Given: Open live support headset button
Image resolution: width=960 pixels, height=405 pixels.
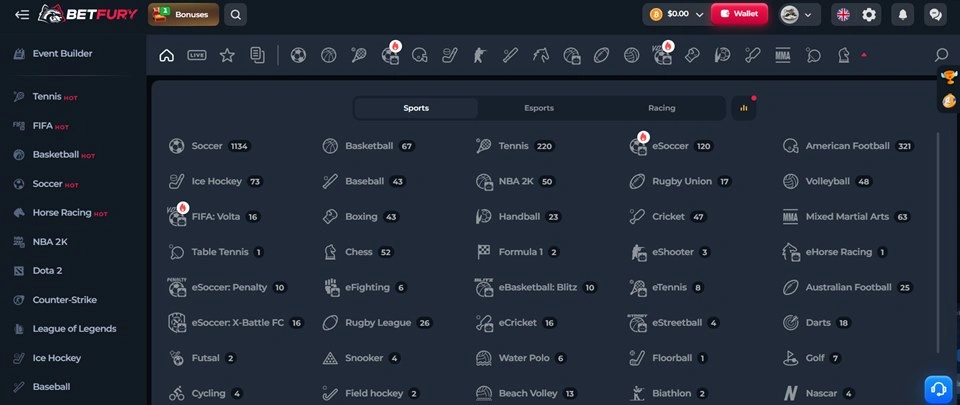Looking at the screenshot, I should [x=938, y=389].
